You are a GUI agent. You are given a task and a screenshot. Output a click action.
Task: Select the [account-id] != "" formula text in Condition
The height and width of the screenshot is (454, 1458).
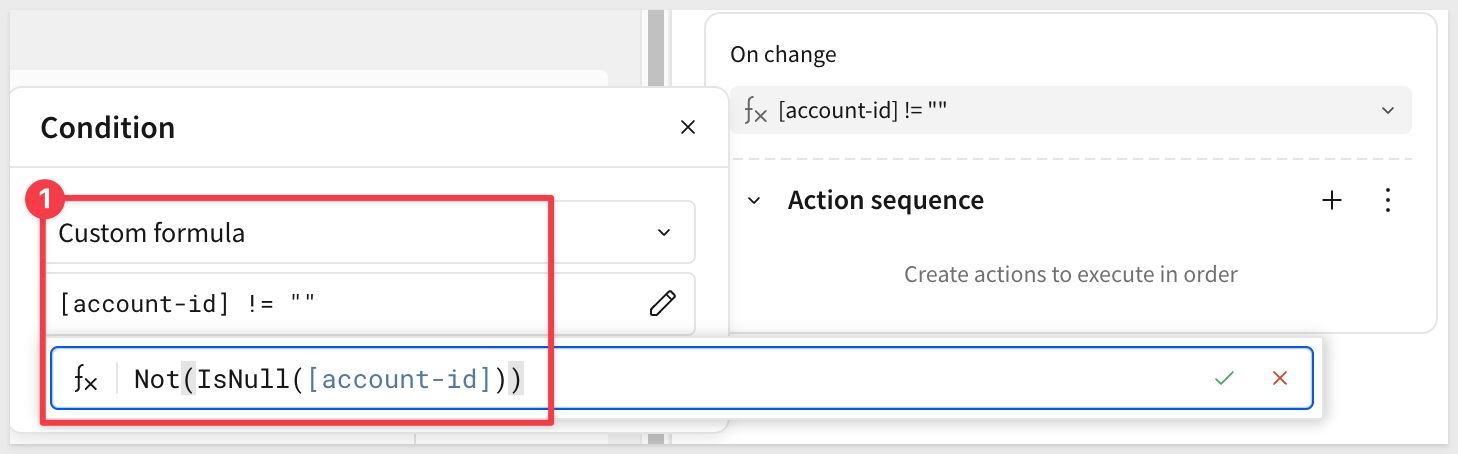[188, 303]
